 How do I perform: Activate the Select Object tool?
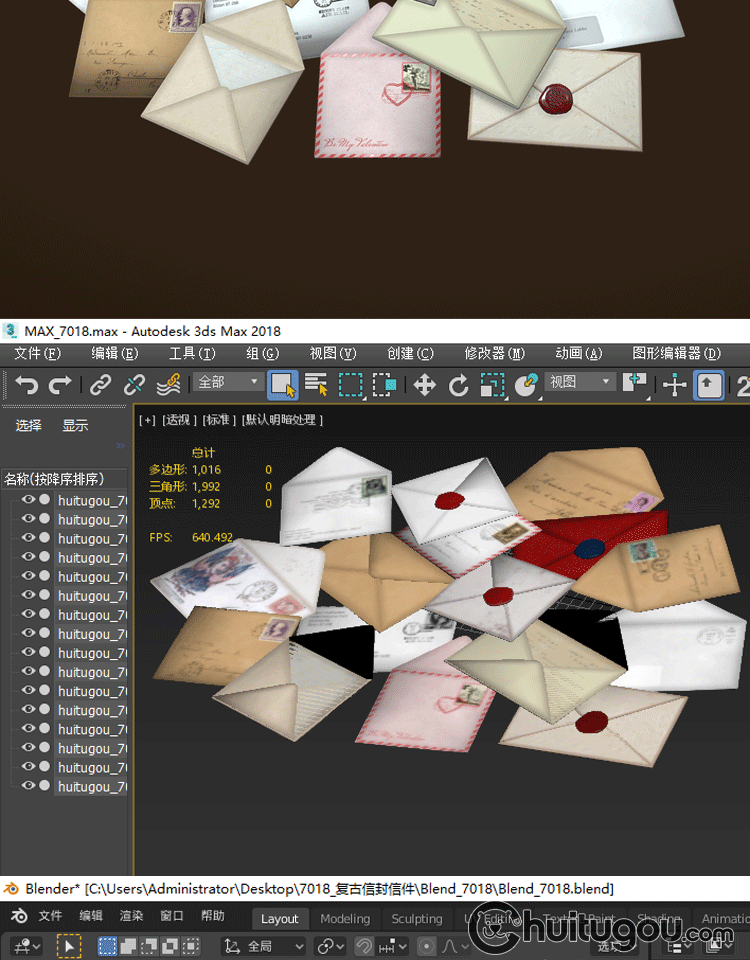click(283, 384)
